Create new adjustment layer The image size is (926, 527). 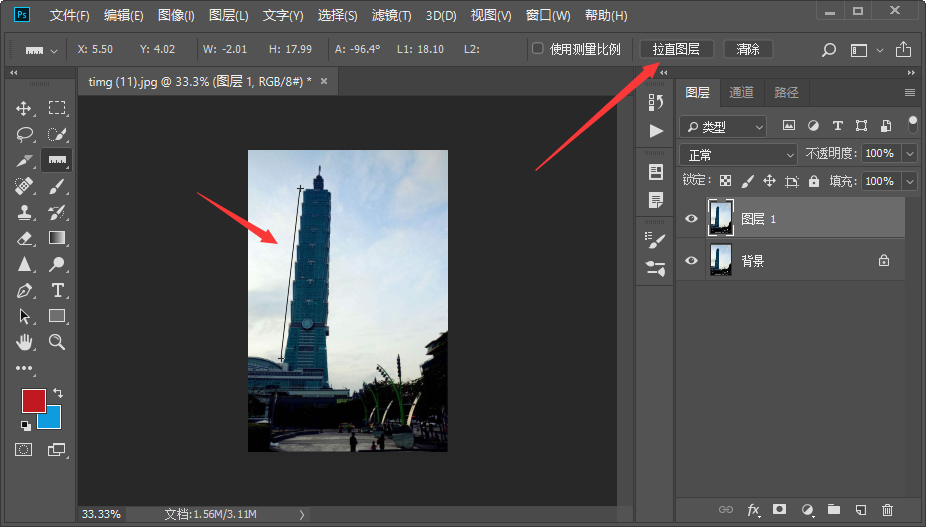[x=807, y=509]
